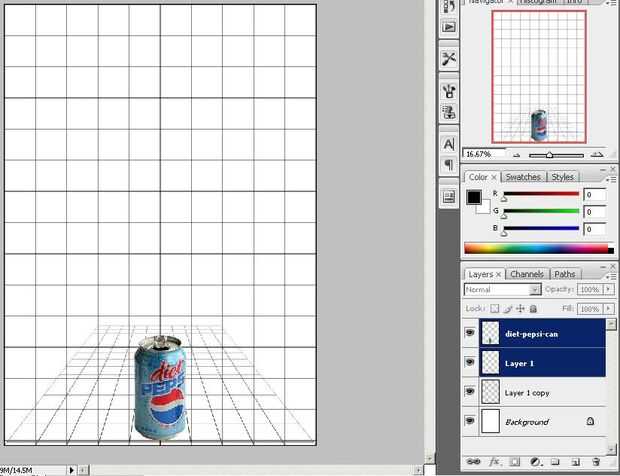Open the Layer Comps panel icon
This screenshot has height=476, width=620.
click(x=449, y=196)
